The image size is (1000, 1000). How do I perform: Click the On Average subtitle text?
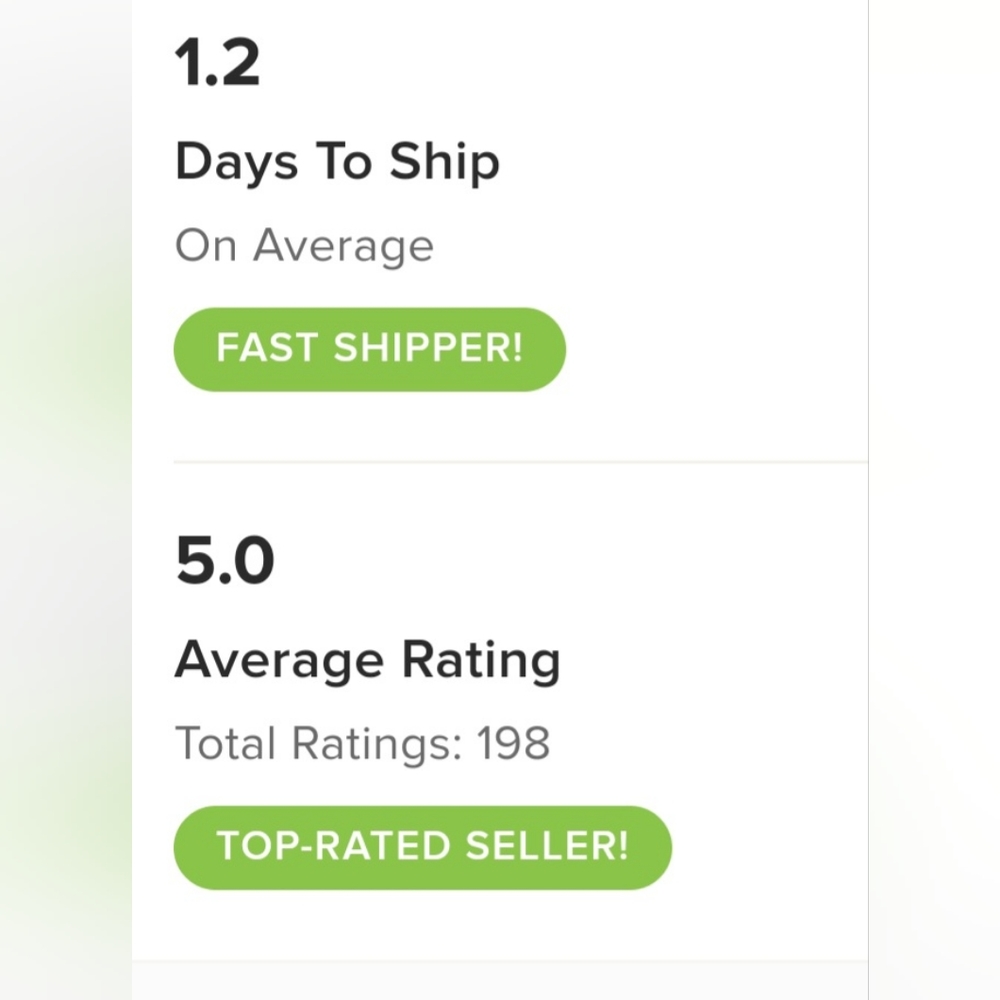(x=304, y=246)
